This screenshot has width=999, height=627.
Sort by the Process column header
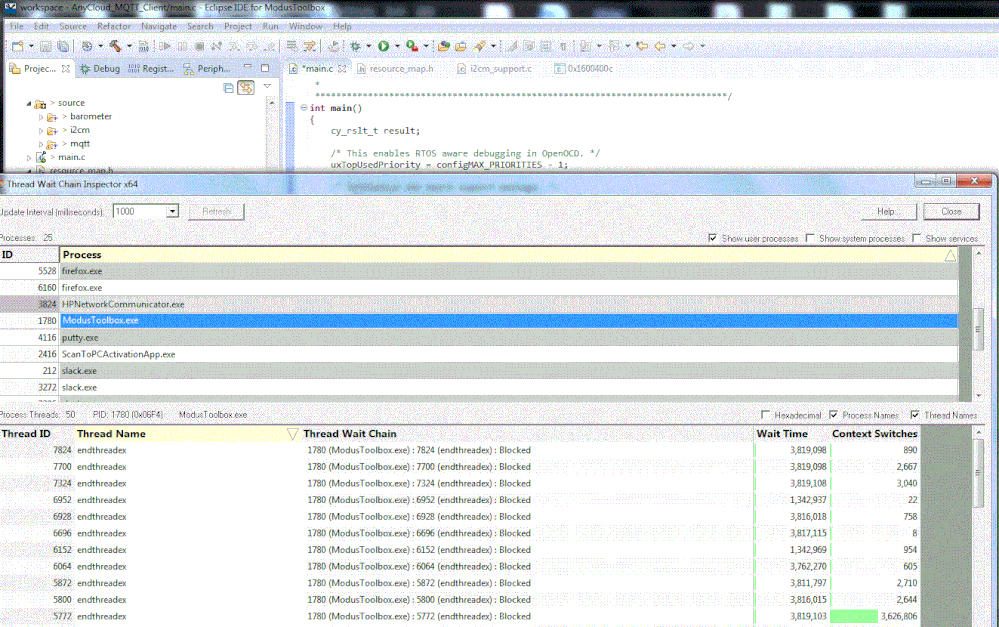pos(508,254)
